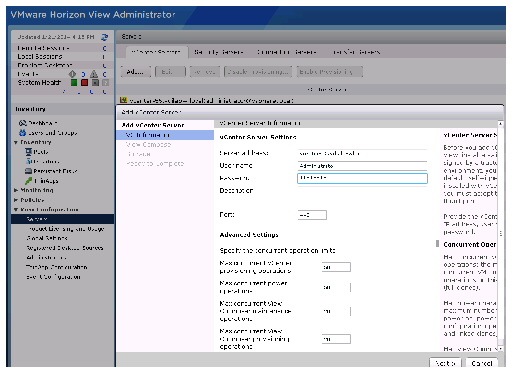Open Event Configuration
Screen dimensions: 514x374
click(x=53, y=277)
